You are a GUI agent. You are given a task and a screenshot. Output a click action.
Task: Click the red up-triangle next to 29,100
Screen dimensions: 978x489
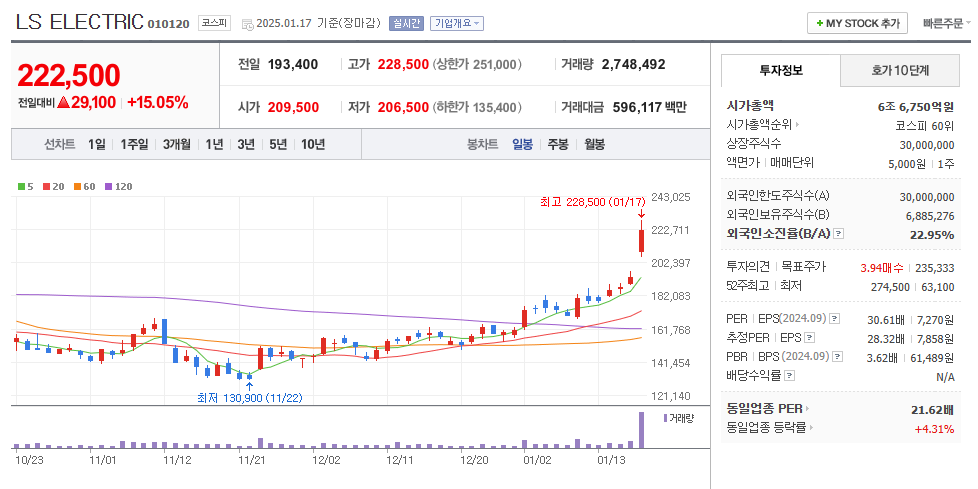pos(63,103)
